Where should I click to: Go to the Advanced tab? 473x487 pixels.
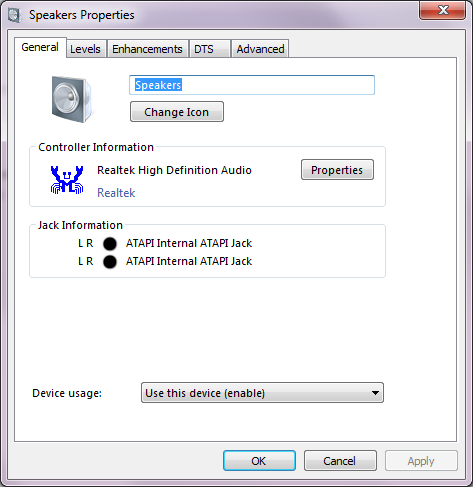pos(260,49)
